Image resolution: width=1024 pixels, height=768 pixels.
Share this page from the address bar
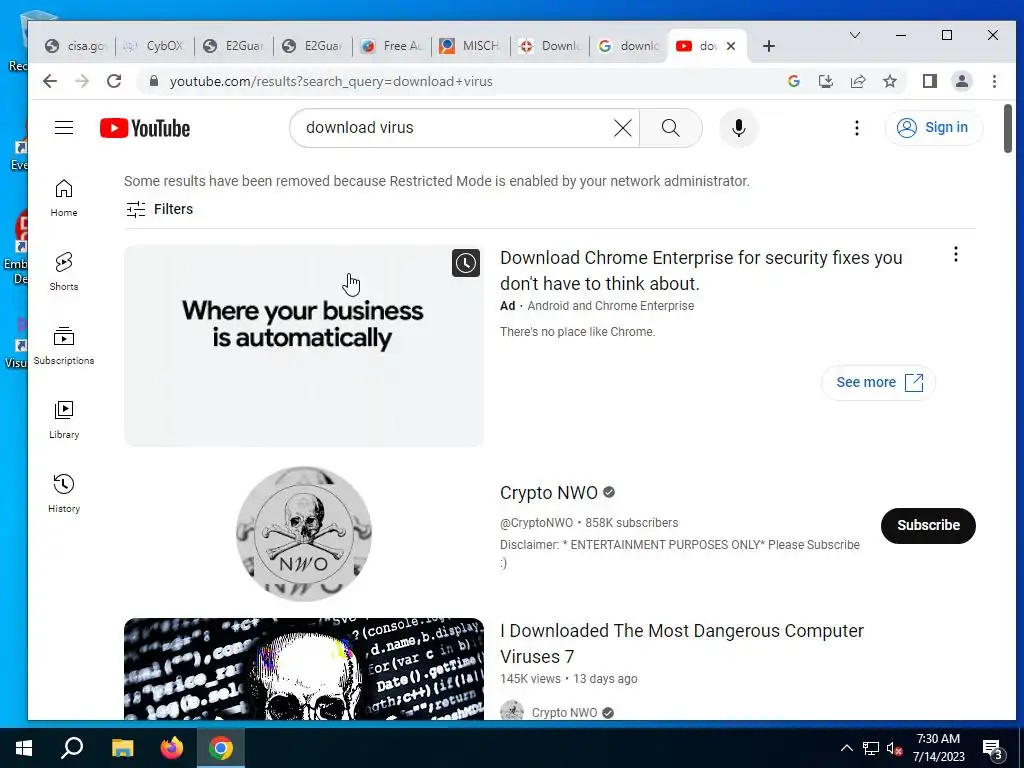click(857, 82)
